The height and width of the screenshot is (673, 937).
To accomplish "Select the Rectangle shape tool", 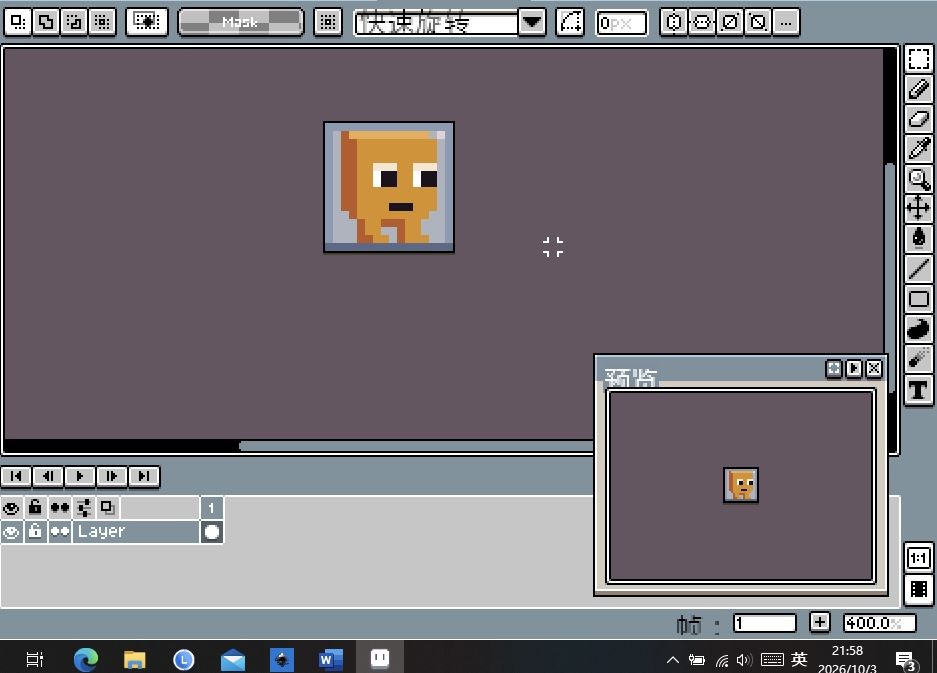I will pos(918,298).
